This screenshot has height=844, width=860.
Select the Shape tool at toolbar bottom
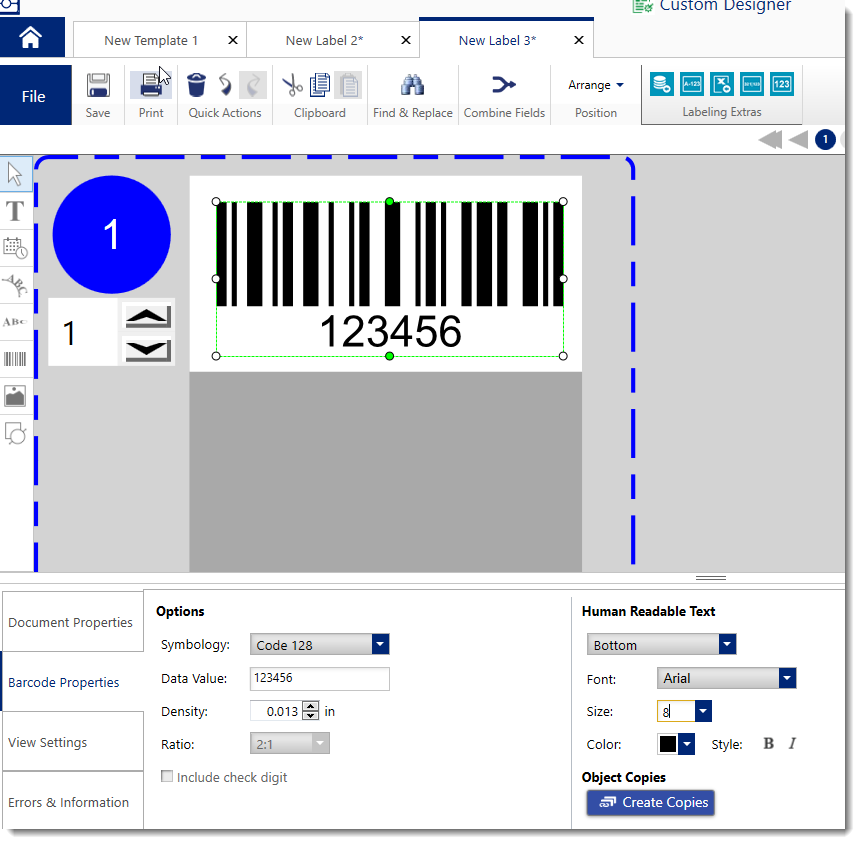click(15, 433)
